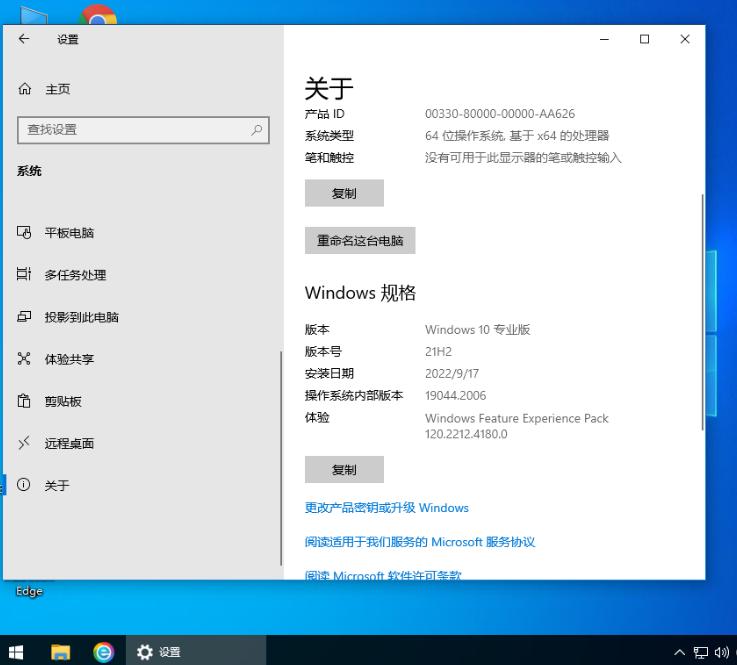The height and width of the screenshot is (665, 737).
Task: Select 剪贴板 clipboard settings
Action: click(x=63, y=401)
